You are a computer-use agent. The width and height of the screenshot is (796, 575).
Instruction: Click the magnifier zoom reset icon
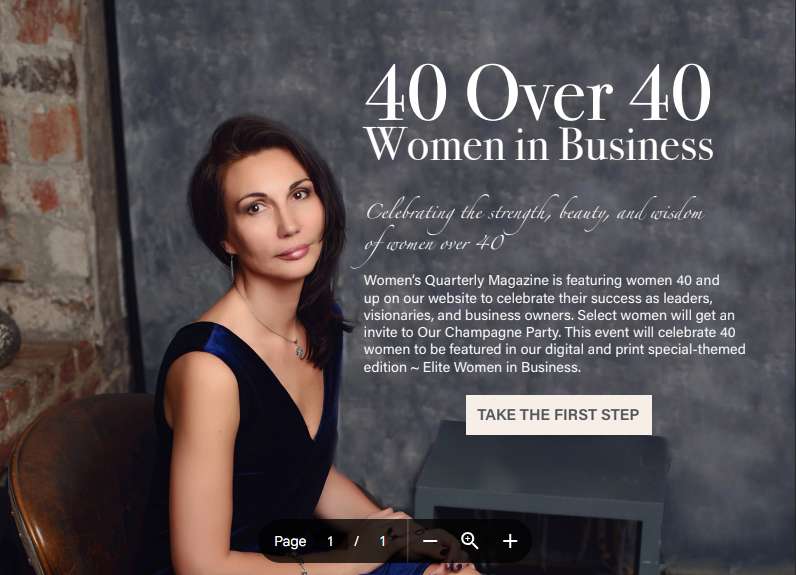tap(469, 541)
